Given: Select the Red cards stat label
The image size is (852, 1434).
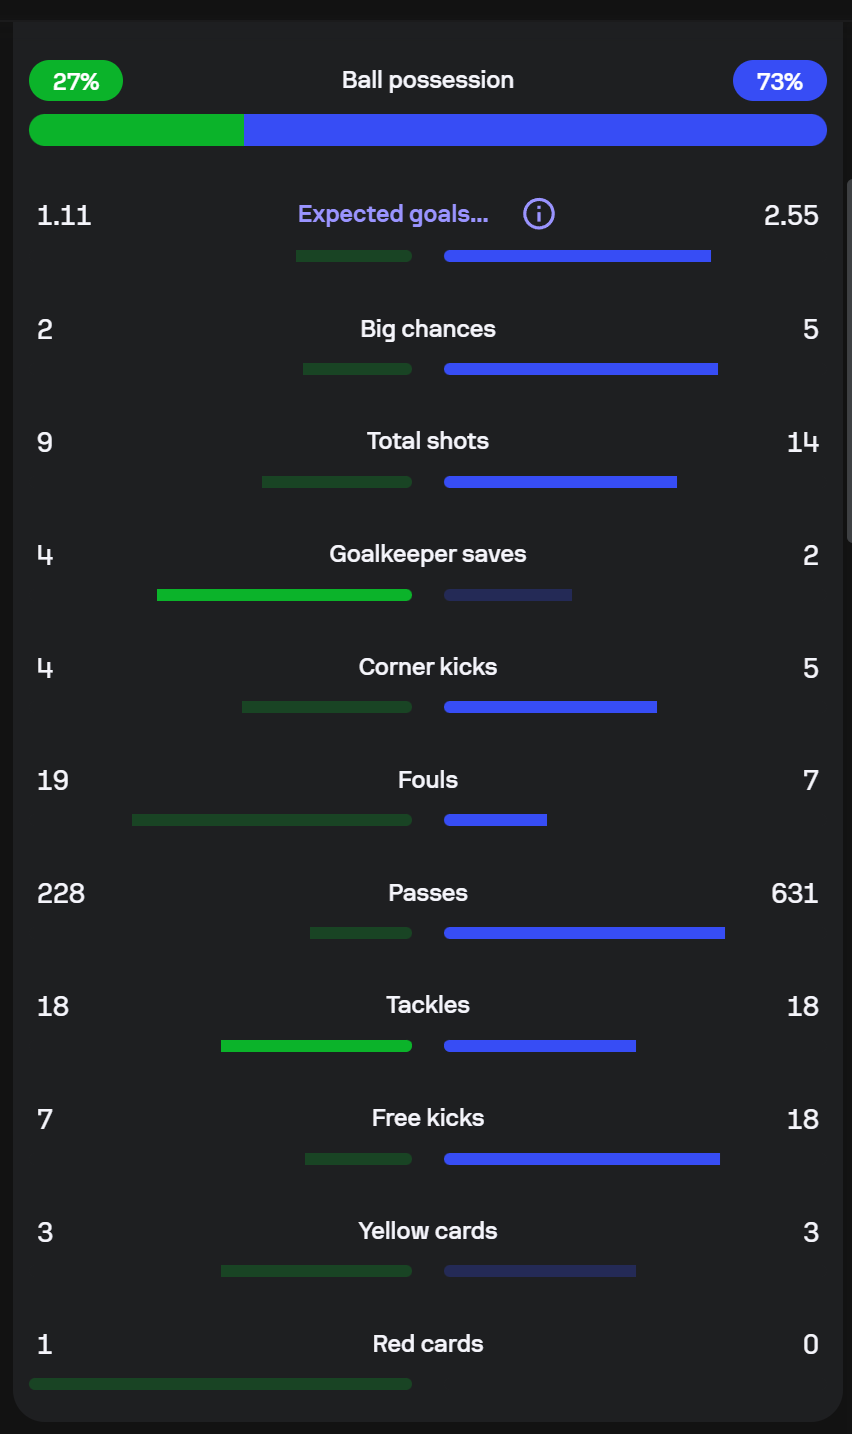Looking at the screenshot, I should pyautogui.click(x=428, y=1344).
